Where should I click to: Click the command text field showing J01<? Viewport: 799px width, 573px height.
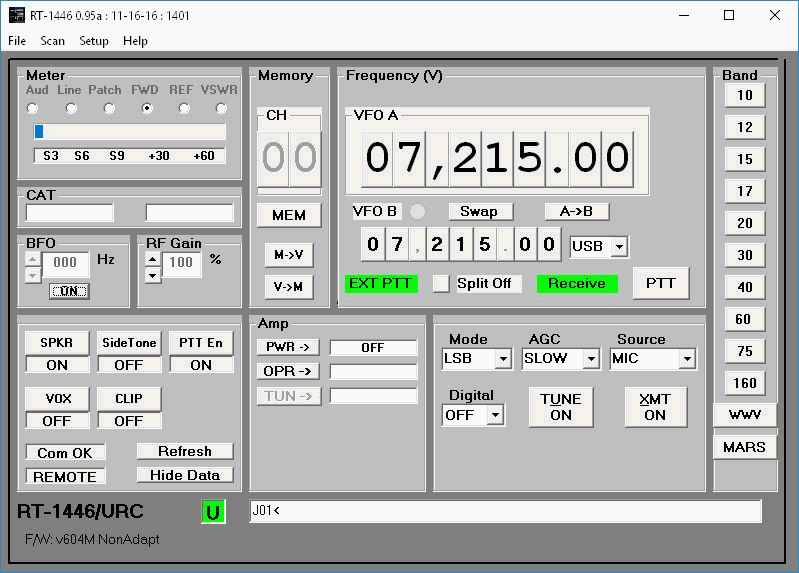[x=505, y=511]
